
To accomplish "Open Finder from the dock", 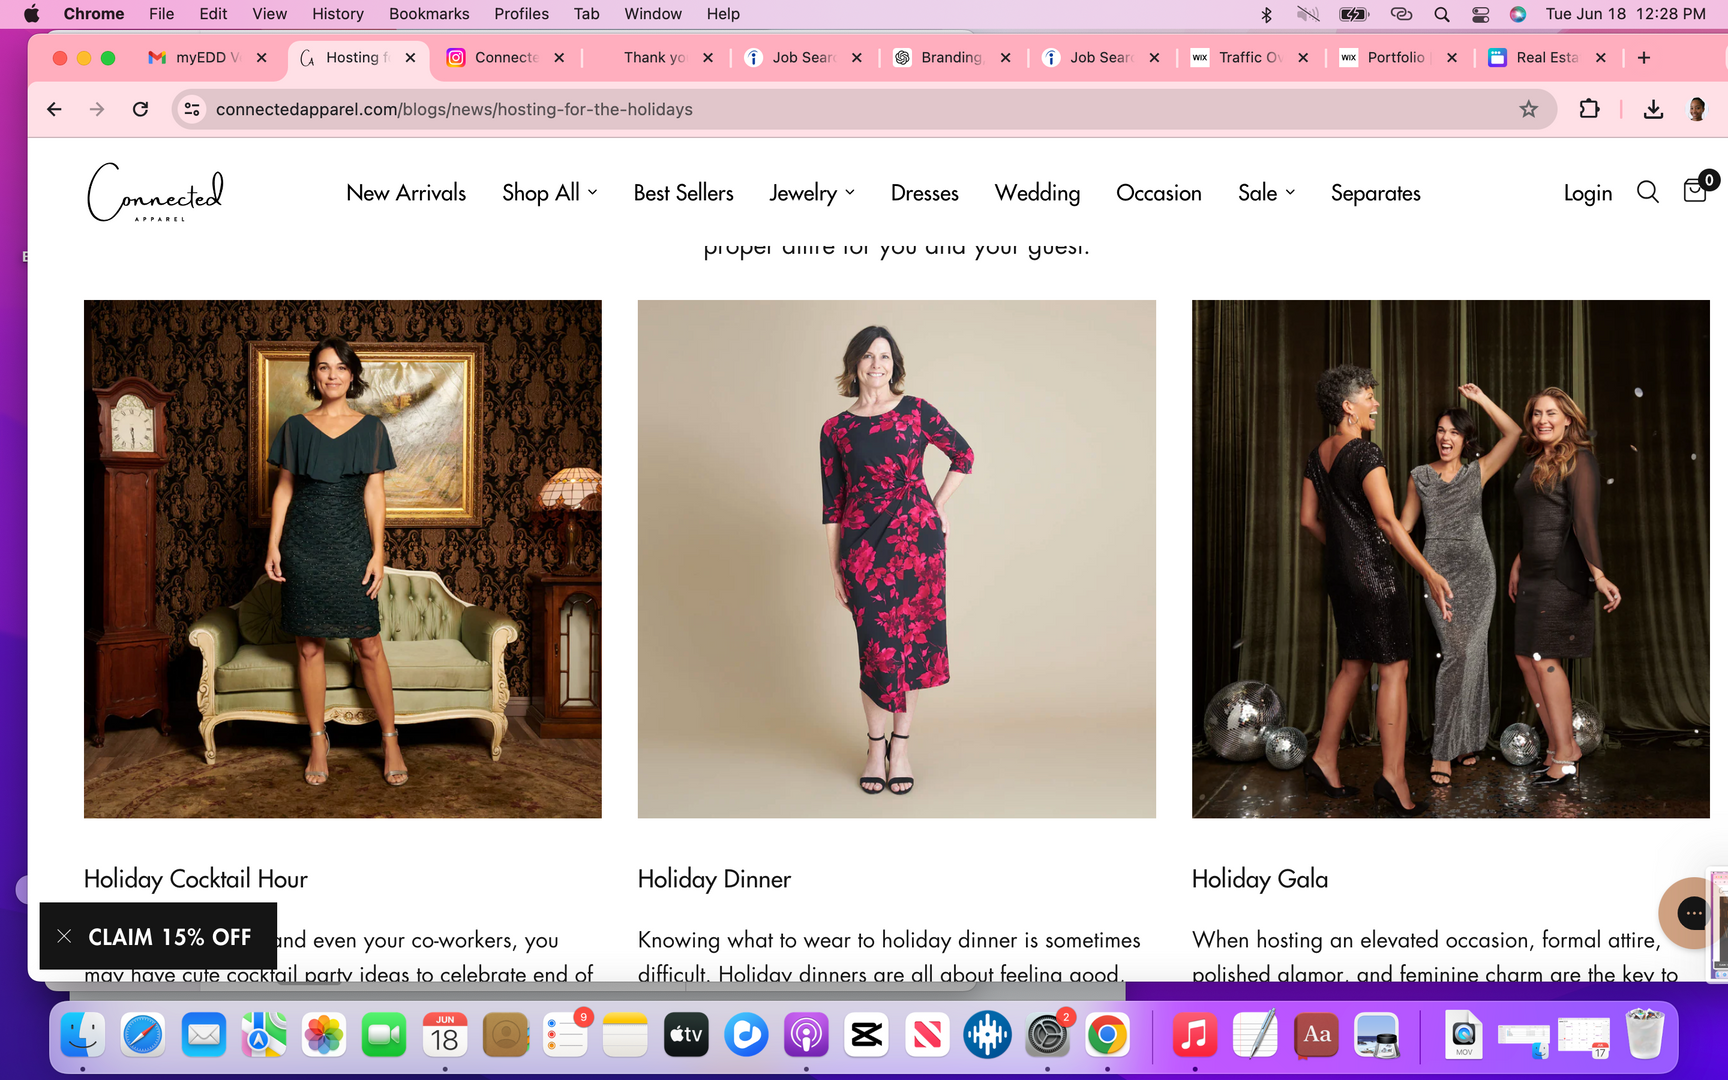I will (x=83, y=1035).
